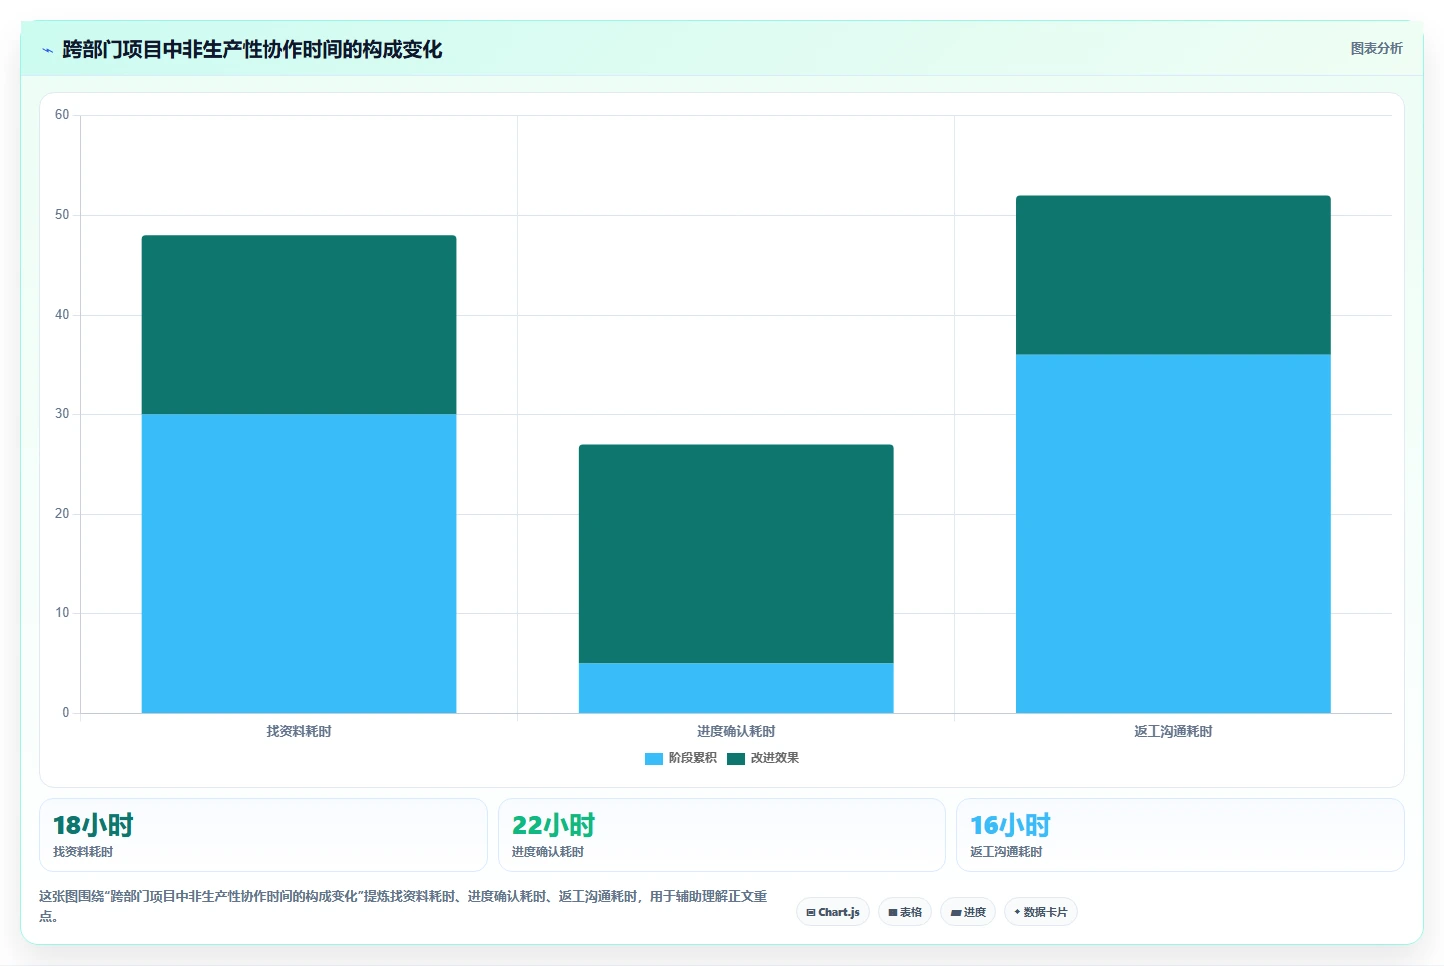Viewport: 1444px width, 966px height.
Task: Click the 返工沟通耗时 caption under 16小时
Action: (1006, 852)
